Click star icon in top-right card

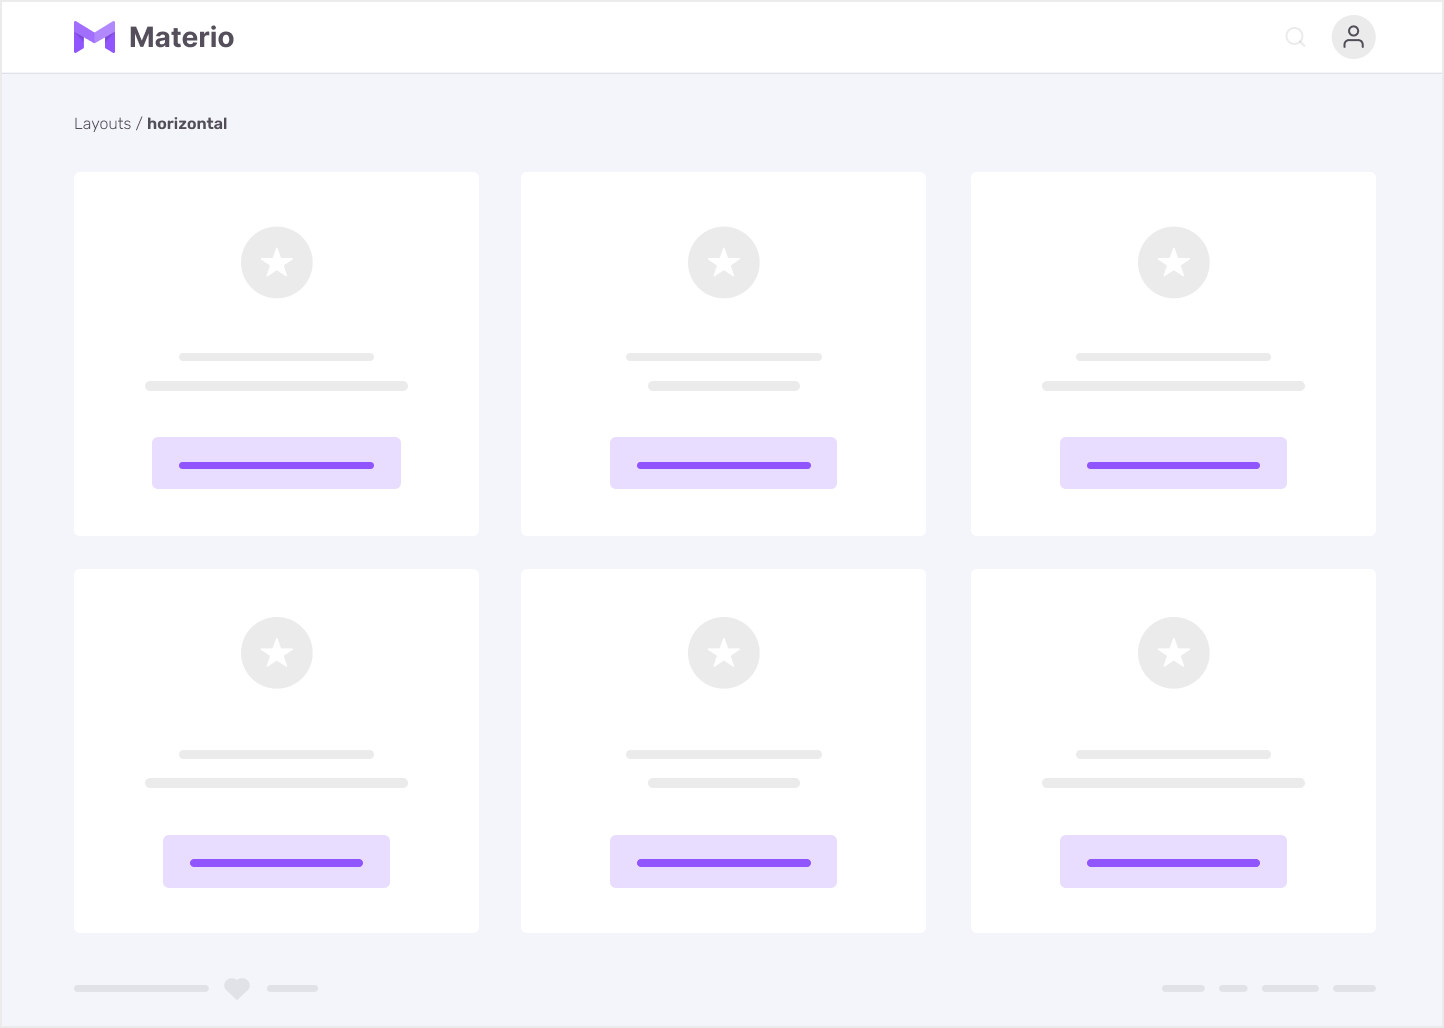pos(1174,263)
